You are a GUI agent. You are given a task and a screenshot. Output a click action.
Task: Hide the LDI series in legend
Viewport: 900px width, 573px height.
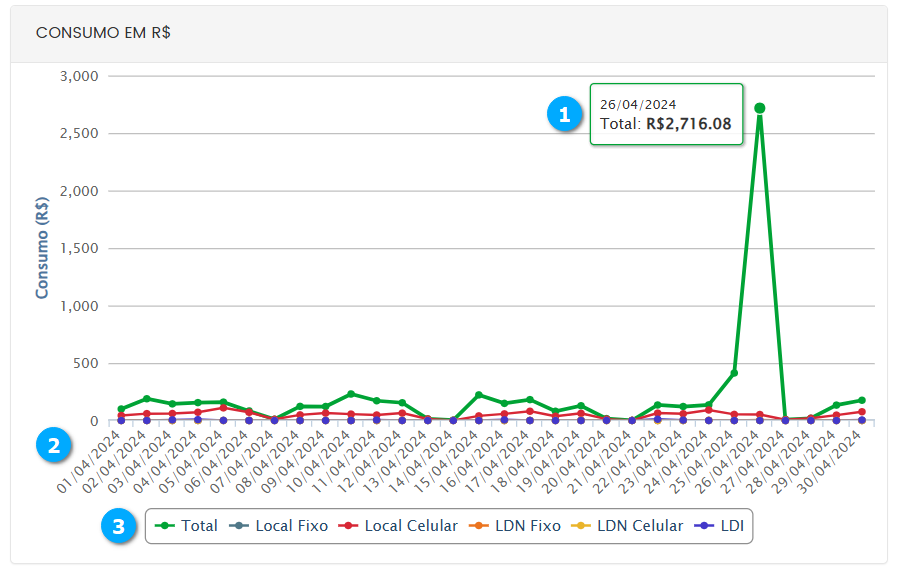(x=720, y=526)
